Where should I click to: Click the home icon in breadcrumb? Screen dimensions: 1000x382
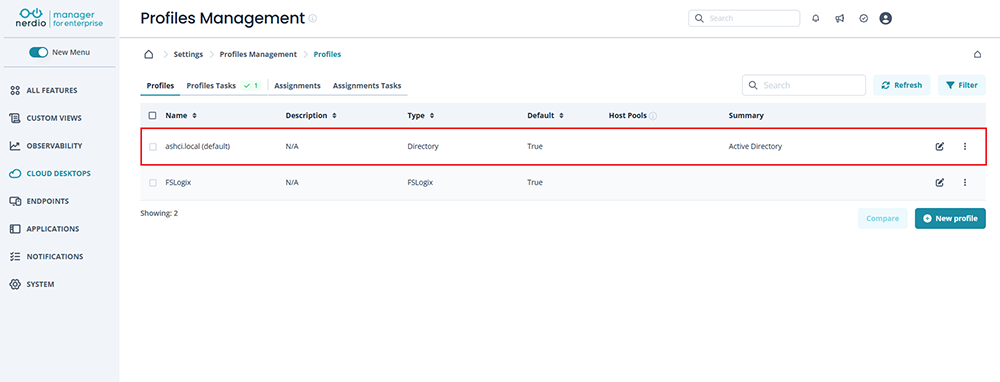pos(149,54)
